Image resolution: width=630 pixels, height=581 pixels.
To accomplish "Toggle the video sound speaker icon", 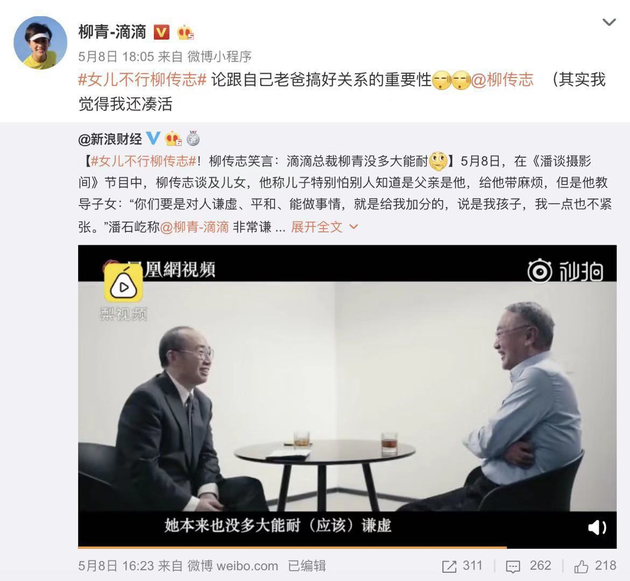I will pos(597,528).
